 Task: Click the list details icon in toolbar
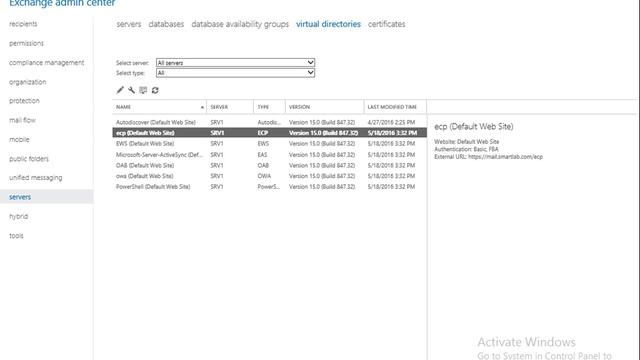[x=143, y=90]
